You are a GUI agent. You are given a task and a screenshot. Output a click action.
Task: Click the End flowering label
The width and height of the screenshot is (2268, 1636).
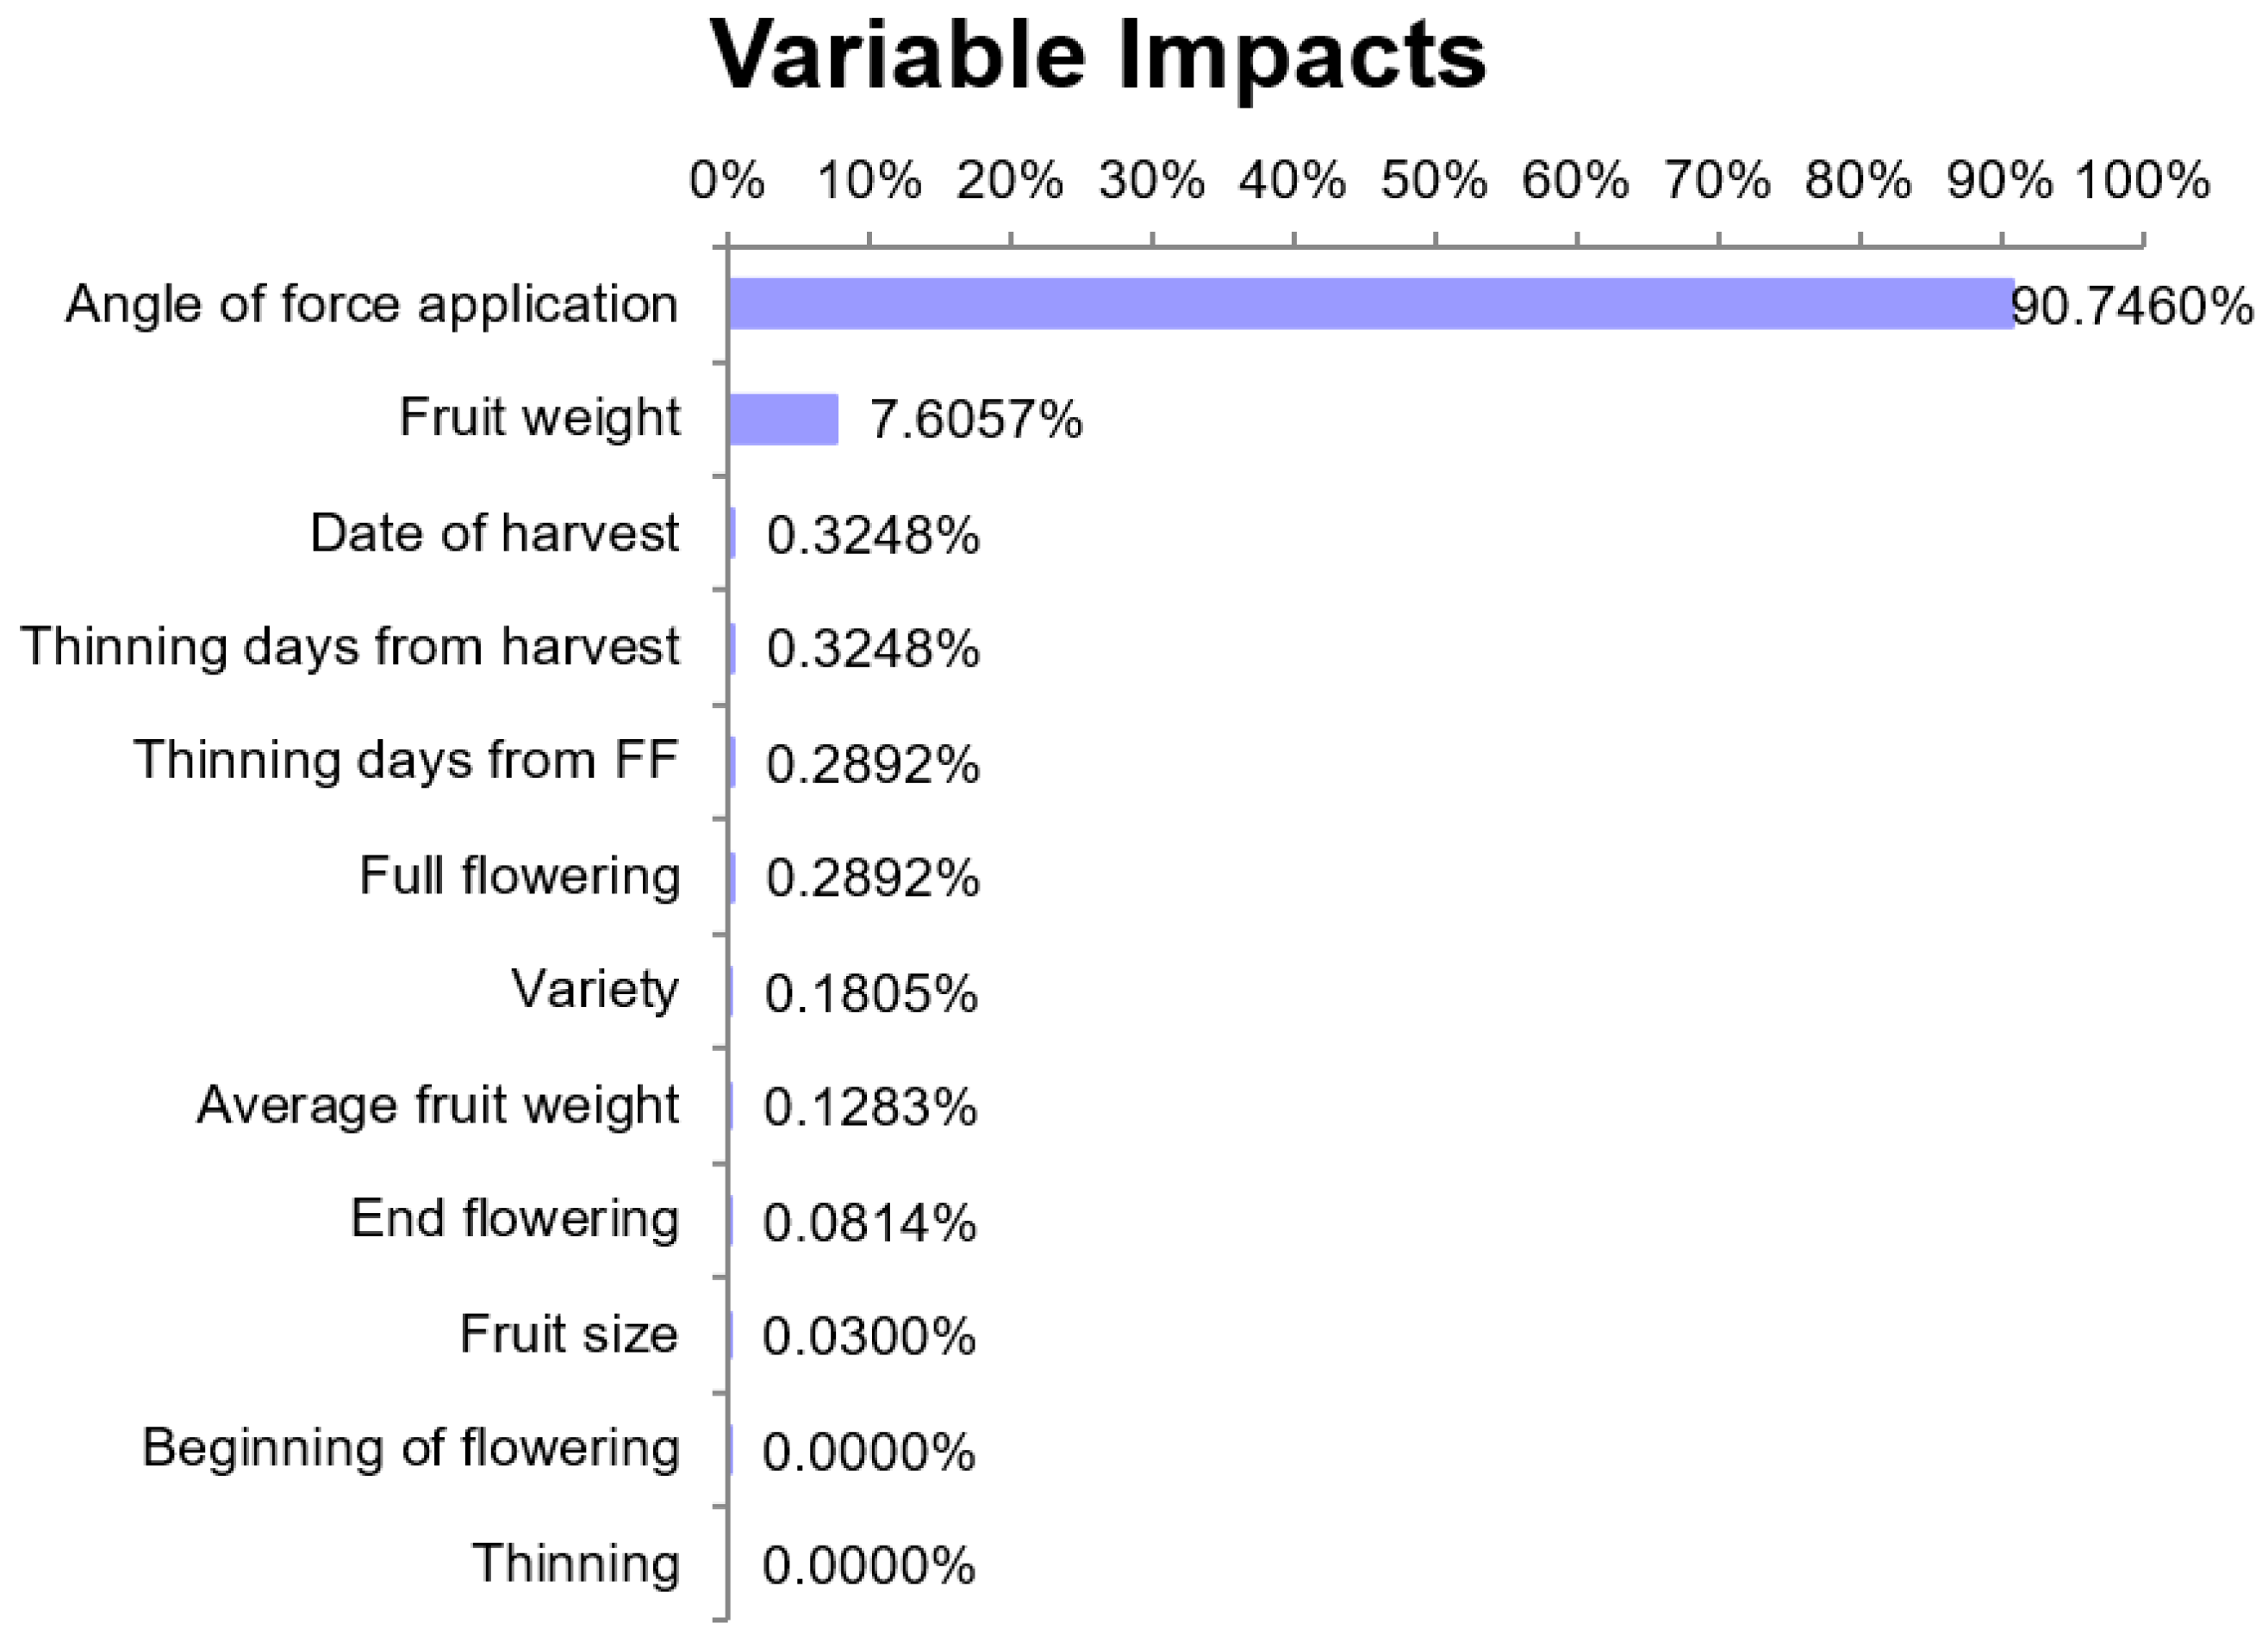click(x=514, y=1219)
